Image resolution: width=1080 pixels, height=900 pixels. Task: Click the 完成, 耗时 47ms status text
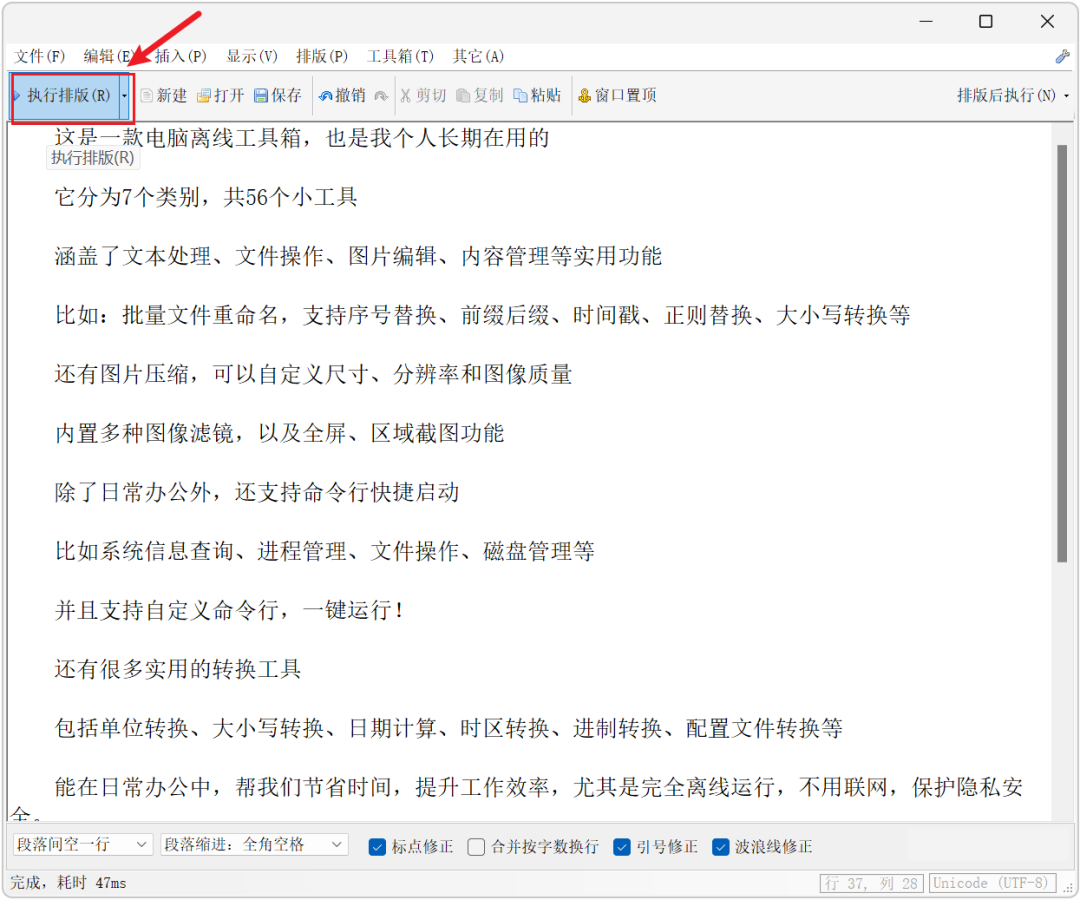pos(68,883)
